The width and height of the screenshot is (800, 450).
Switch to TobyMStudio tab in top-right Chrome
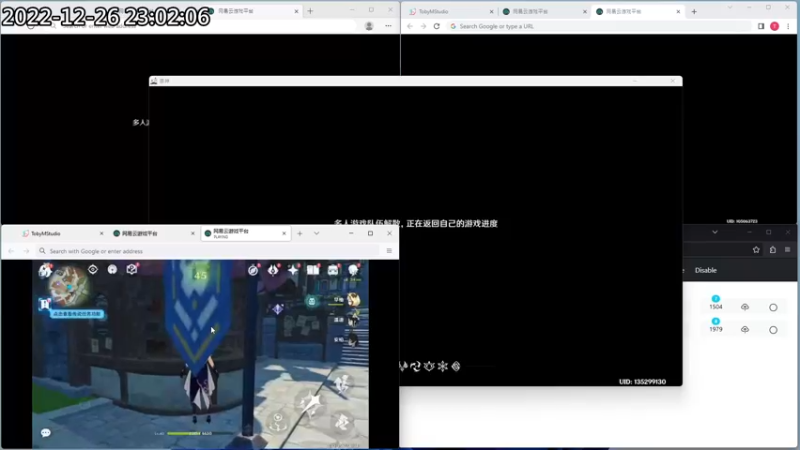pos(451,11)
